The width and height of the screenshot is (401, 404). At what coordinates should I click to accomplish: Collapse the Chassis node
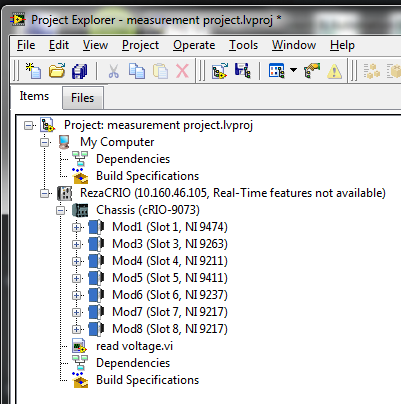tap(60, 211)
